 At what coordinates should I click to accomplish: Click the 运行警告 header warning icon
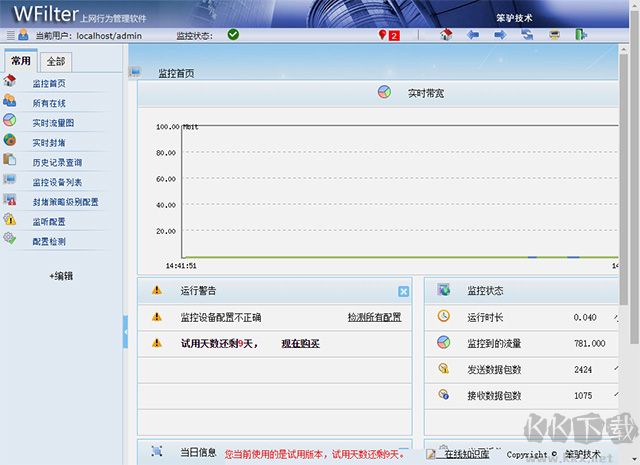[157, 290]
